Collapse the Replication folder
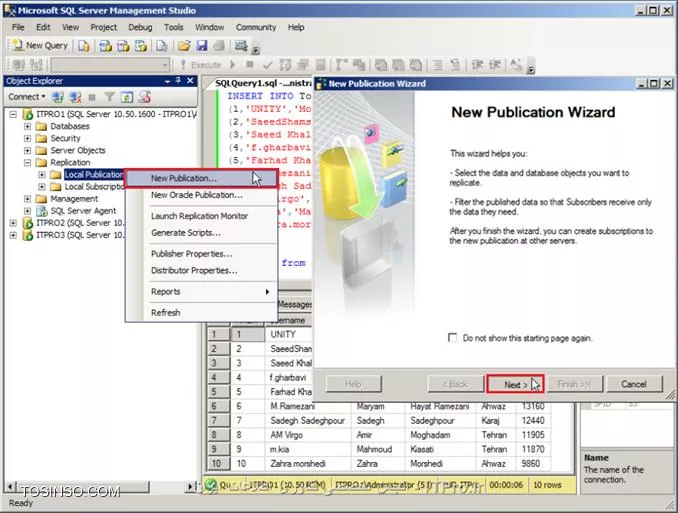Screen dimensions: 678x513 click(x=27, y=163)
